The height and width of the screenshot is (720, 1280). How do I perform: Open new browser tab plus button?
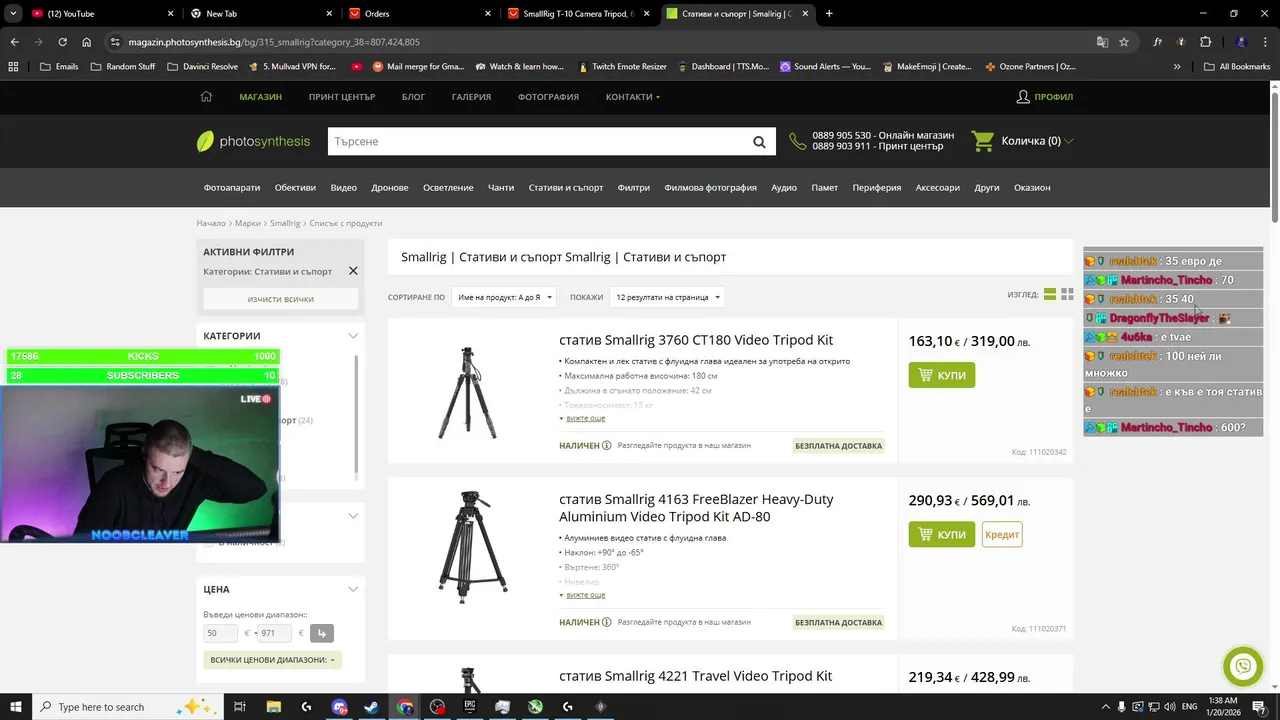click(829, 14)
